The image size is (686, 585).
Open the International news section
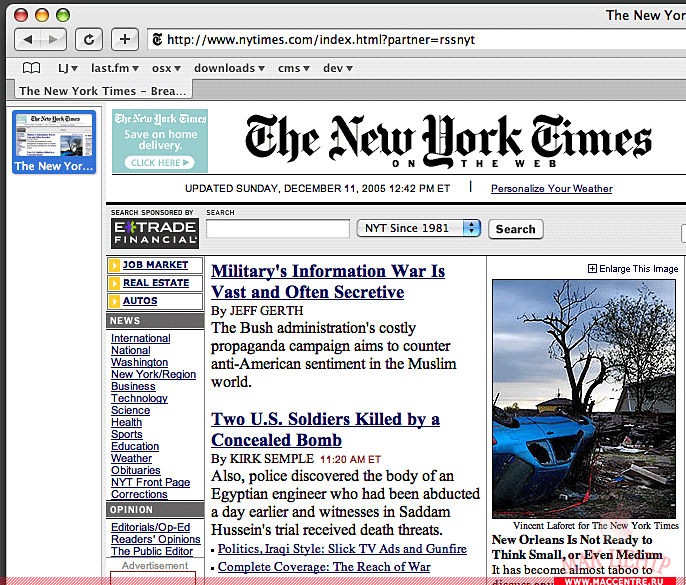pos(140,338)
